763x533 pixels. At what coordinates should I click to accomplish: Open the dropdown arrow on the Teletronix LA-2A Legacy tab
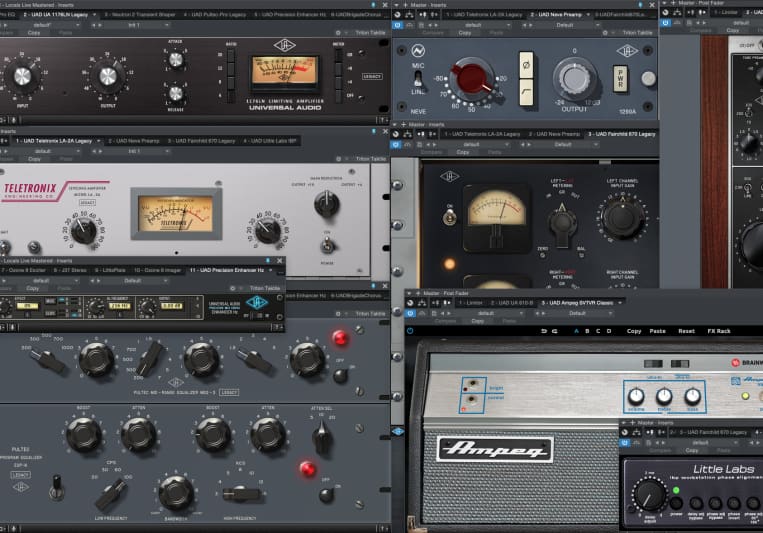point(98,141)
